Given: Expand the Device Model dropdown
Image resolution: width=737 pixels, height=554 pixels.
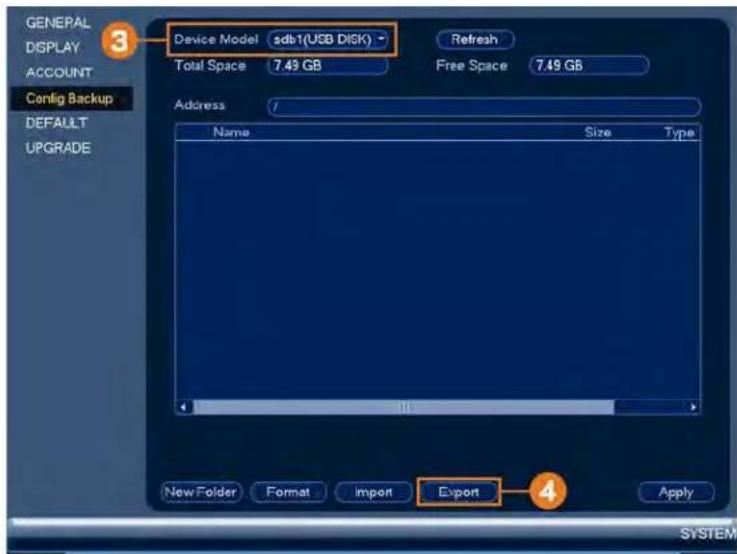Looking at the screenshot, I should [328, 39].
